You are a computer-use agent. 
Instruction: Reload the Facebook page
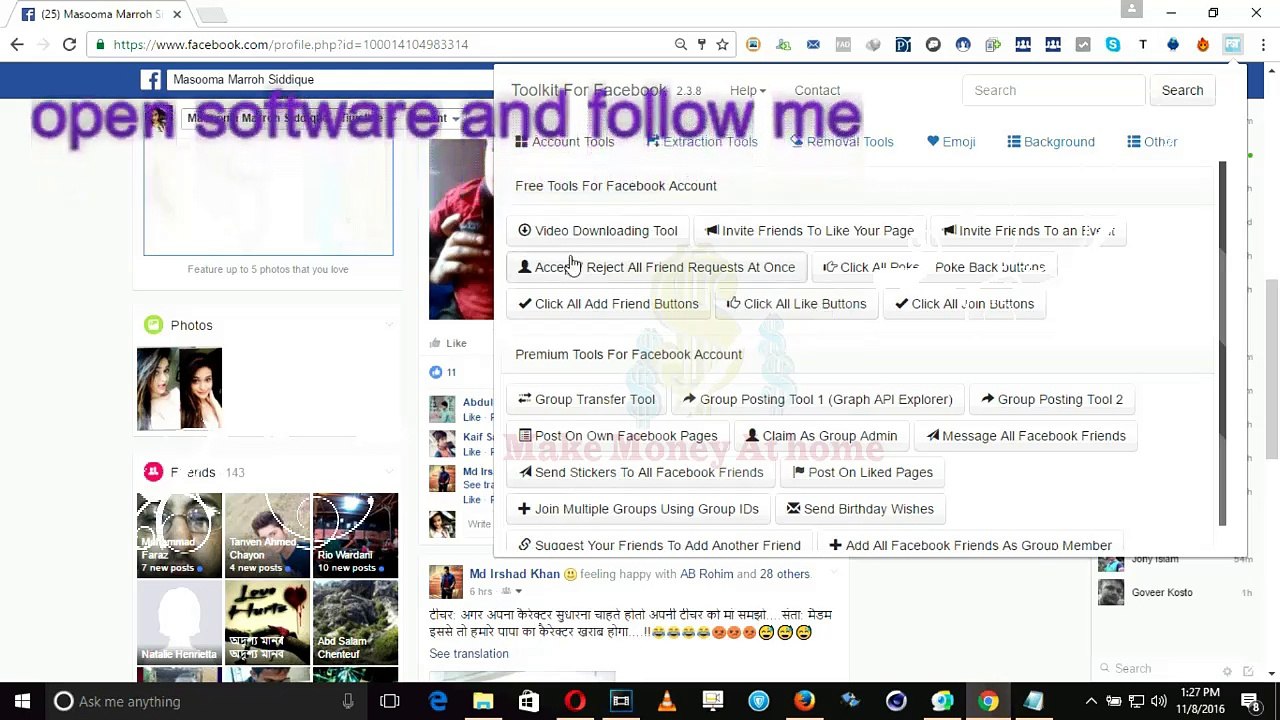click(x=69, y=44)
